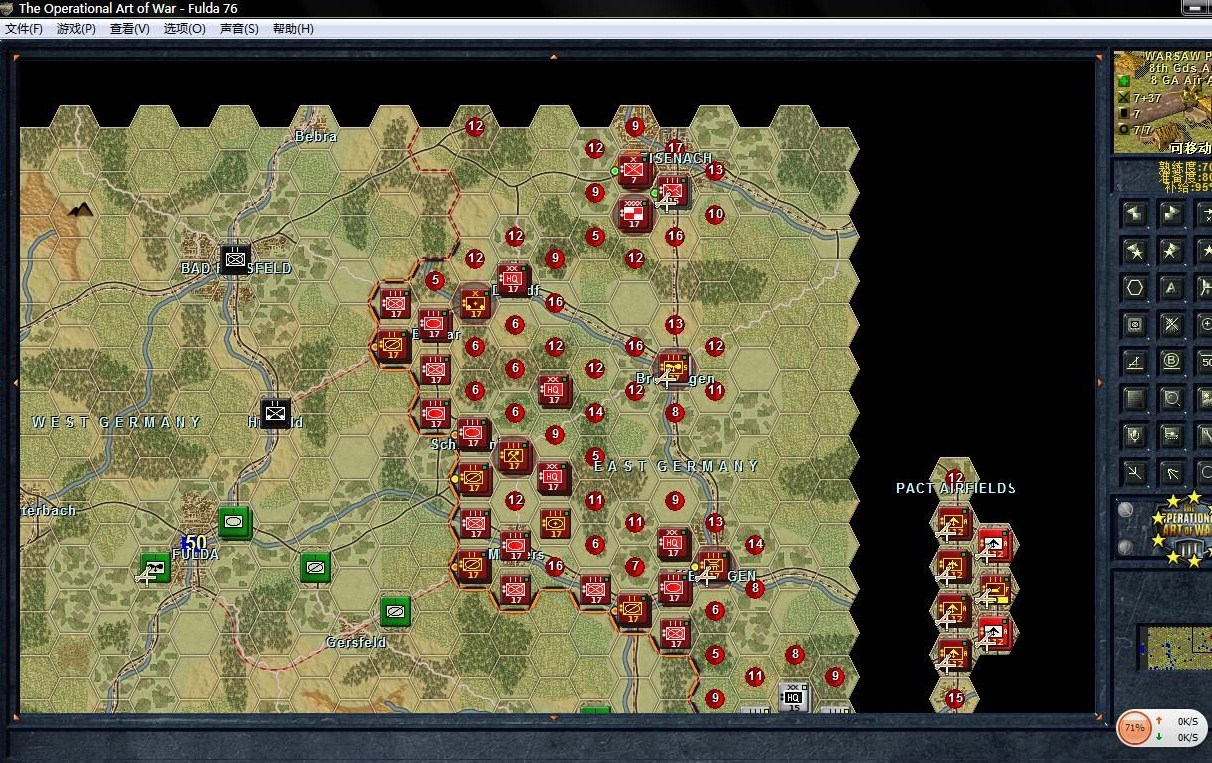Image resolution: width=1212 pixels, height=763 pixels.
Task: Click the minimap overview thumbnail
Action: pos(1174,647)
